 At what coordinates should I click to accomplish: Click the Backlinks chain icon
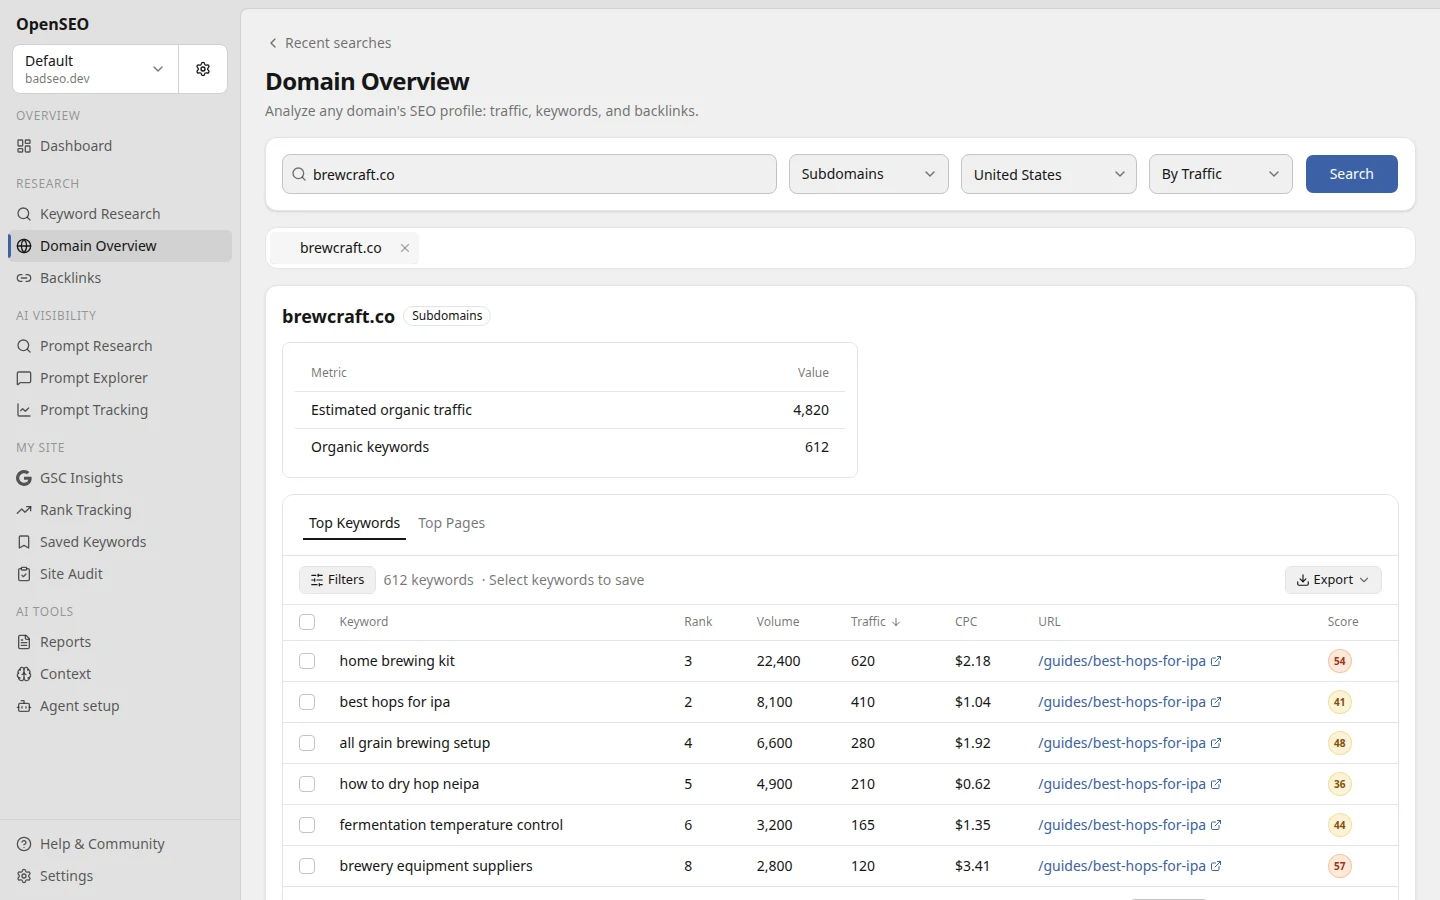click(x=24, y=278)
